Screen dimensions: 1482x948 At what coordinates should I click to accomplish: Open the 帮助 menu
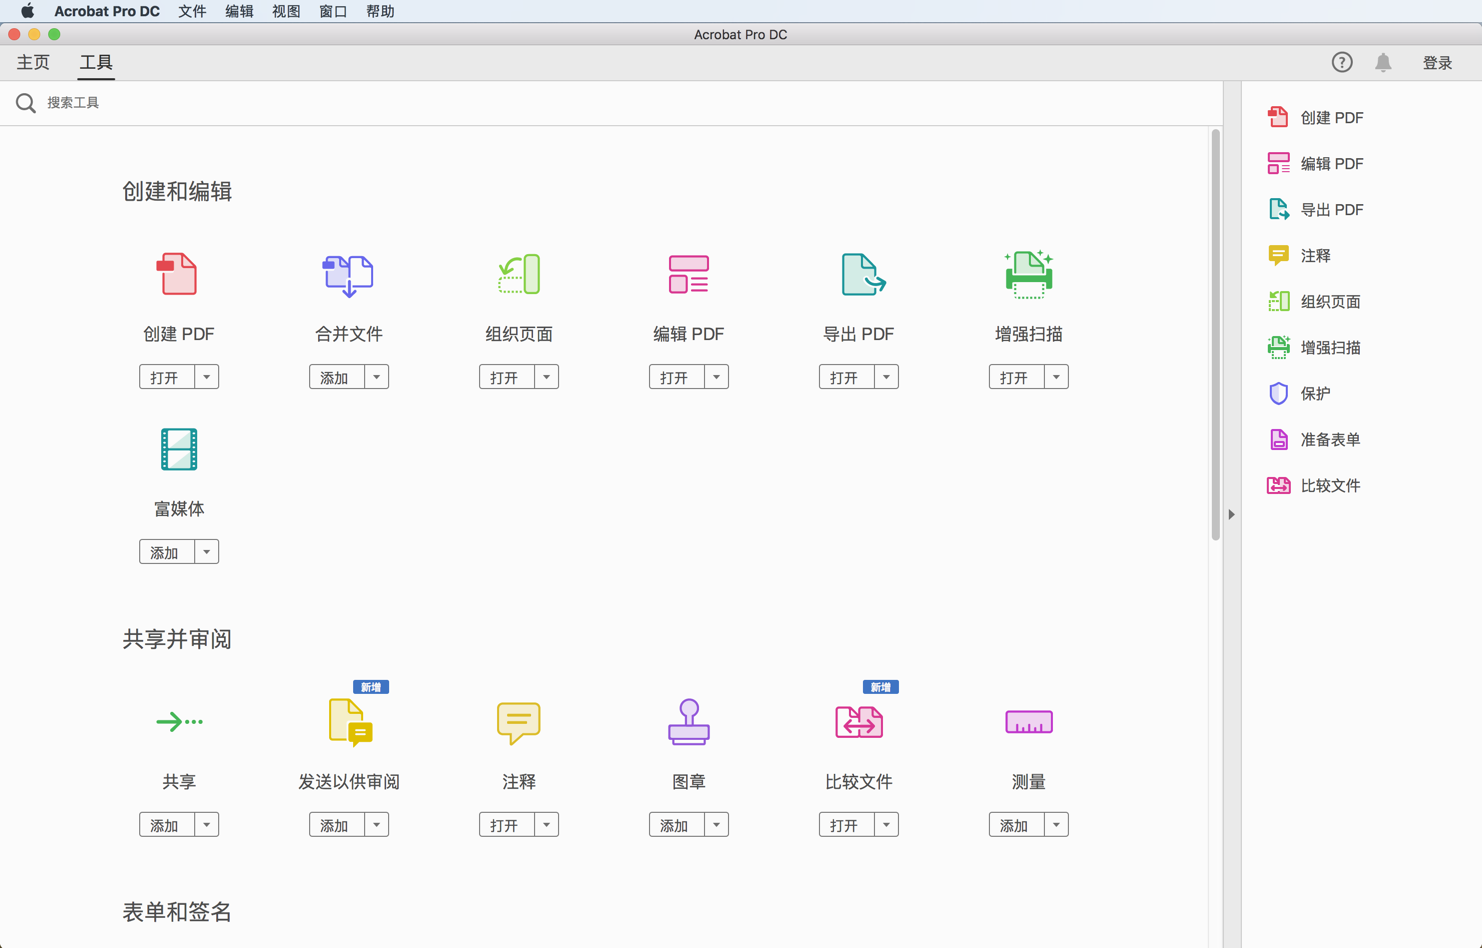coord(380,11)
